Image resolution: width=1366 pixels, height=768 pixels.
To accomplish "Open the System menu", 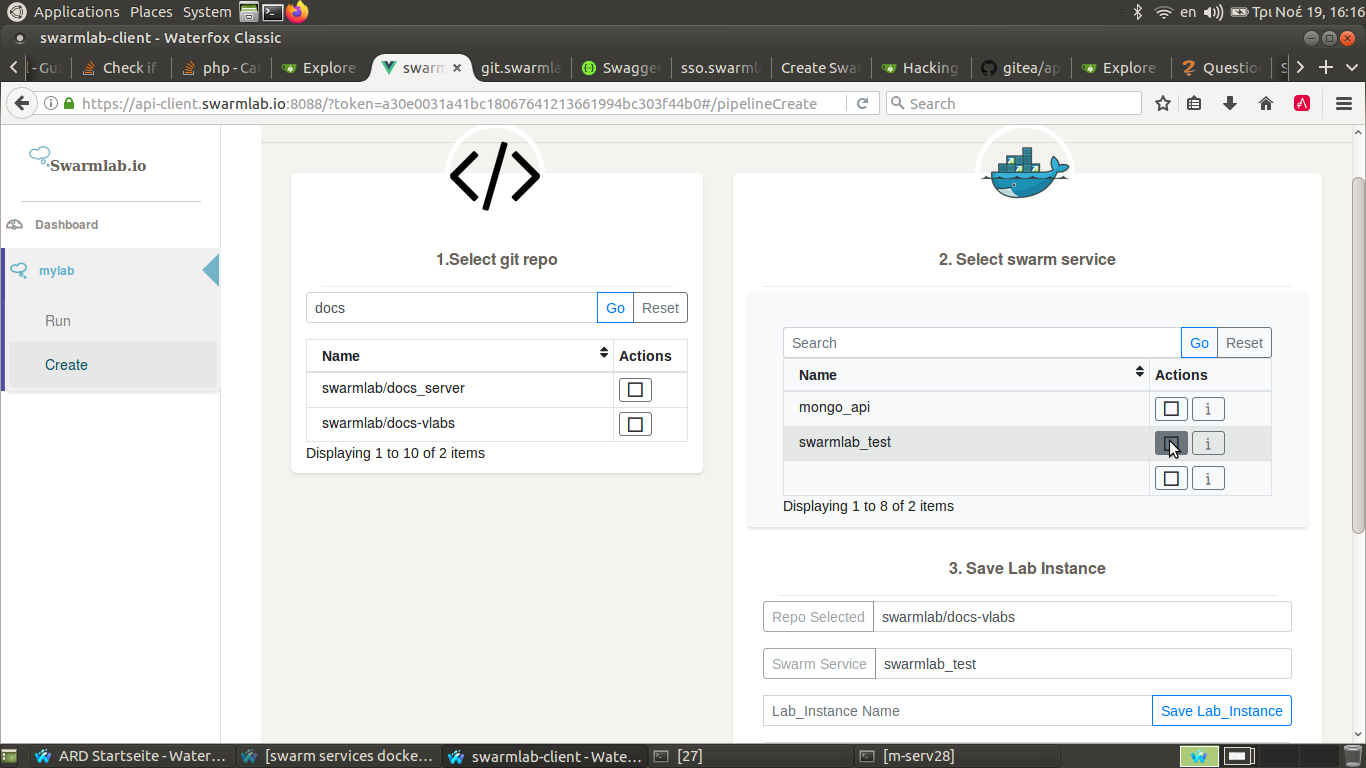I will tap(207, 12).
